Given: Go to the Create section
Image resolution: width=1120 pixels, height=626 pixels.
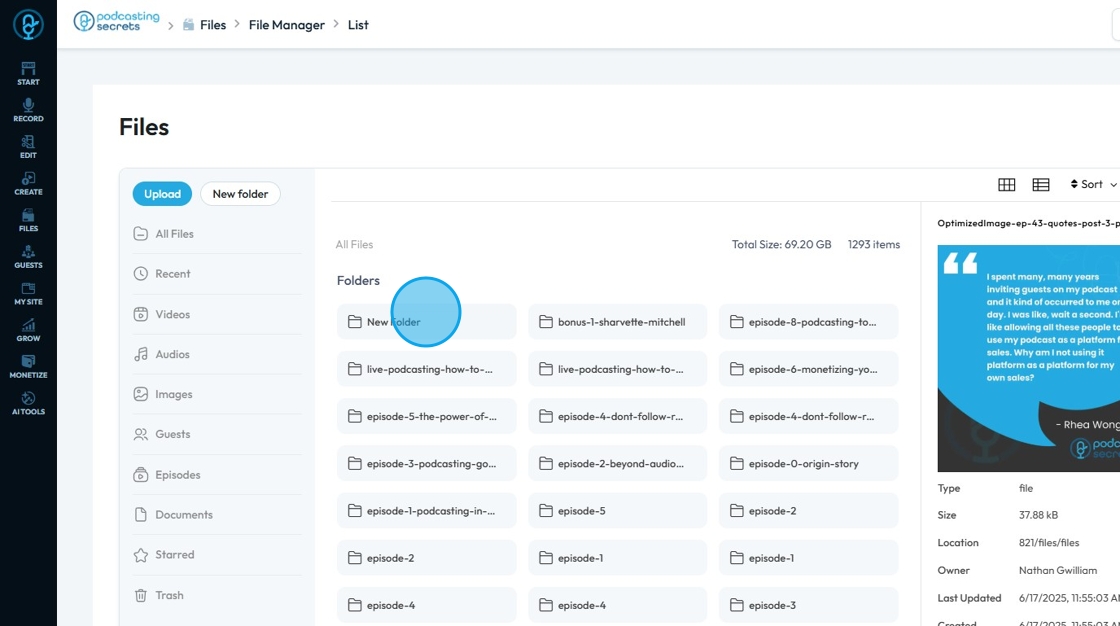Looking at the screenshot, I should tap(28, 183).
